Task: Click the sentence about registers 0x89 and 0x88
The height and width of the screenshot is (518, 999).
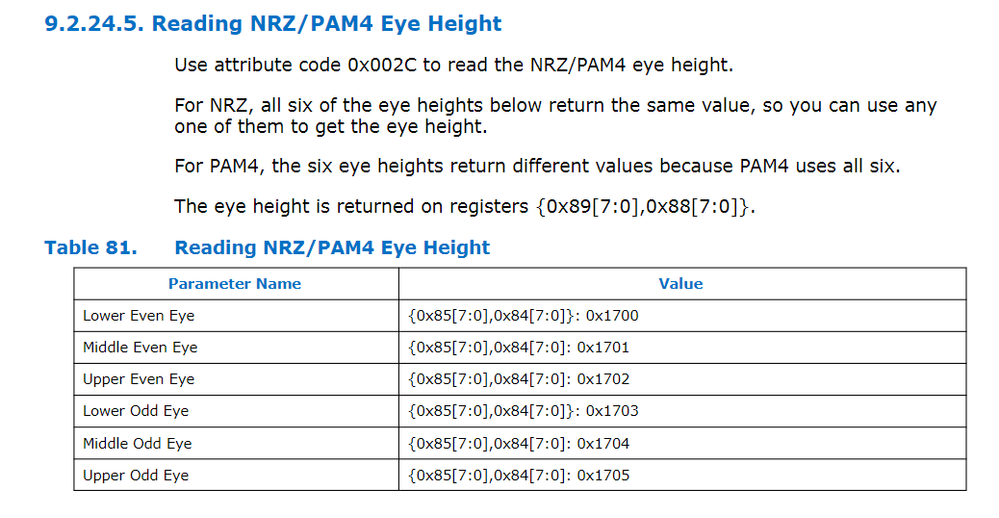Action: (x=462, y=206)
